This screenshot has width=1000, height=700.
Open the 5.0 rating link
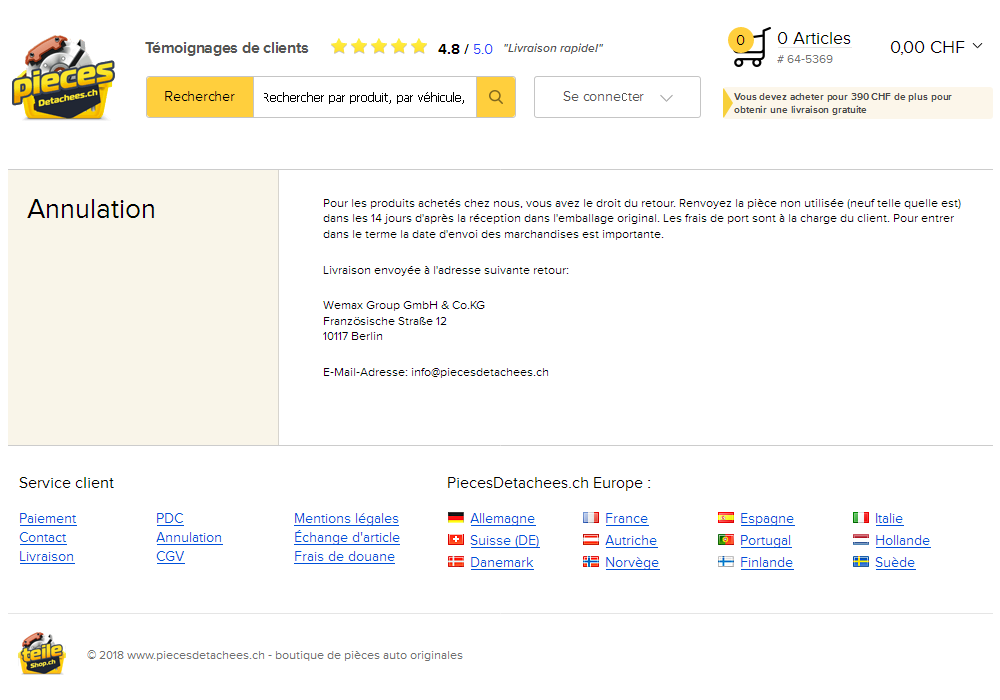pyautogui.click(x=482, y=48)
